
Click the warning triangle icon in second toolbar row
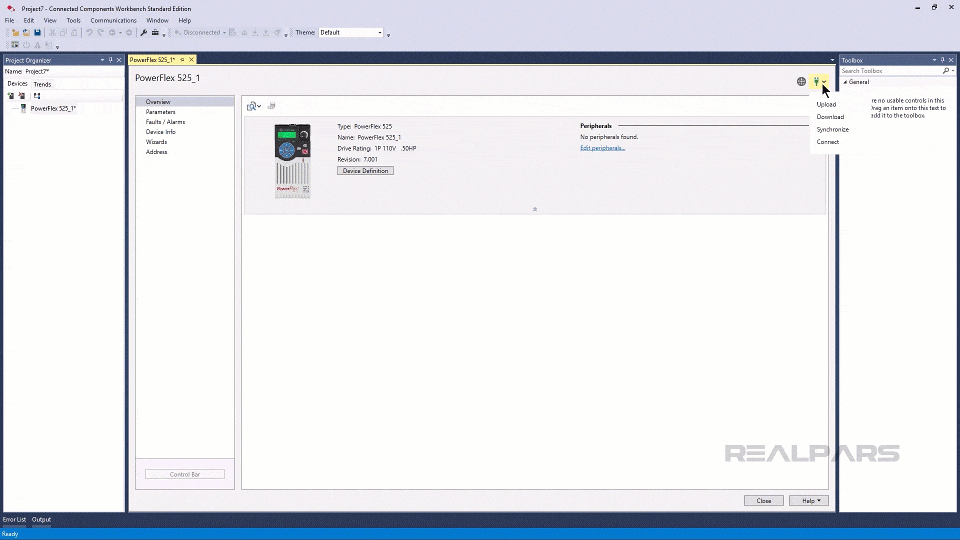click(37, 45)
